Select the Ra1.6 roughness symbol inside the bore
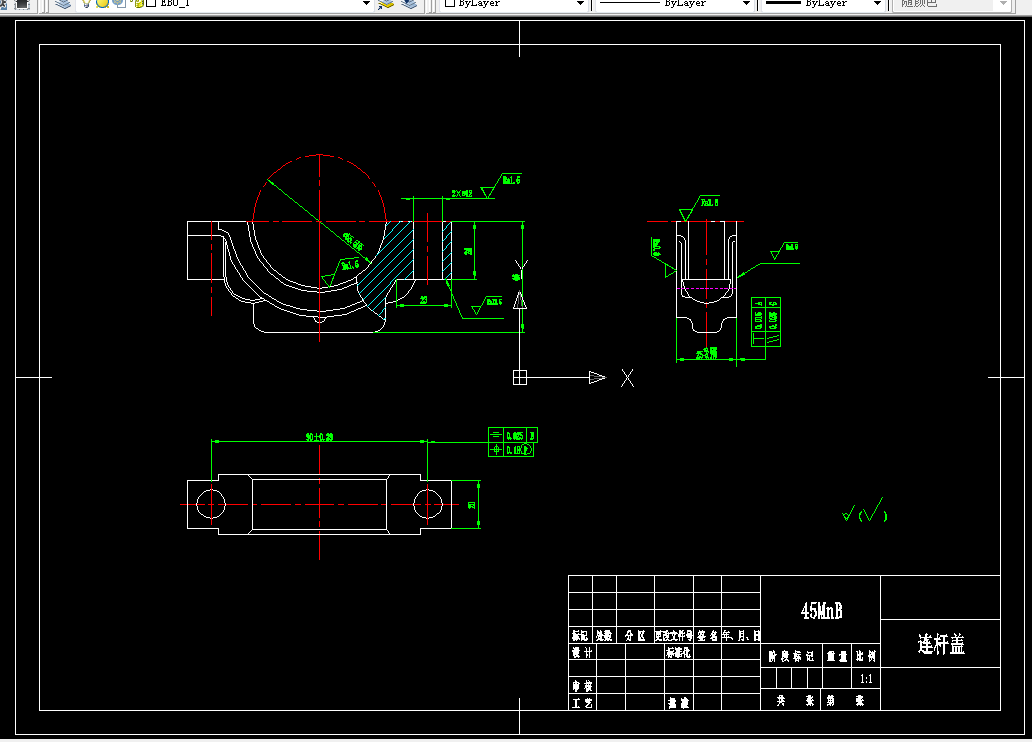1032x742 pixels. click(x=341, y=272)
